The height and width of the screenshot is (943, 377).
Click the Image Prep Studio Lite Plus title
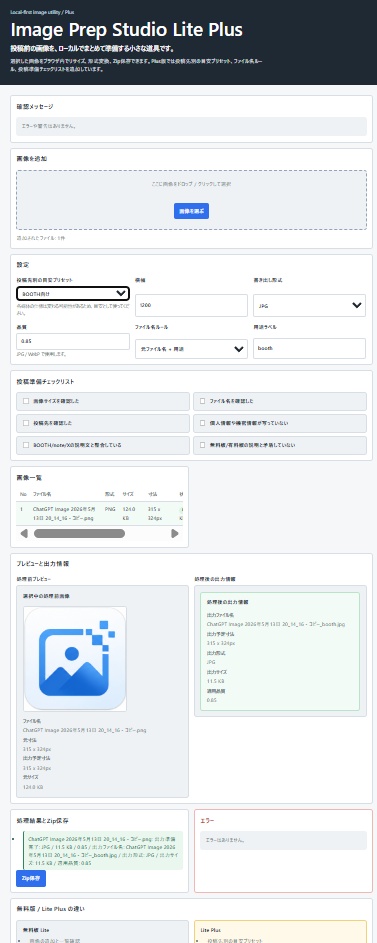pyautogui.click(x=127, y=29)
